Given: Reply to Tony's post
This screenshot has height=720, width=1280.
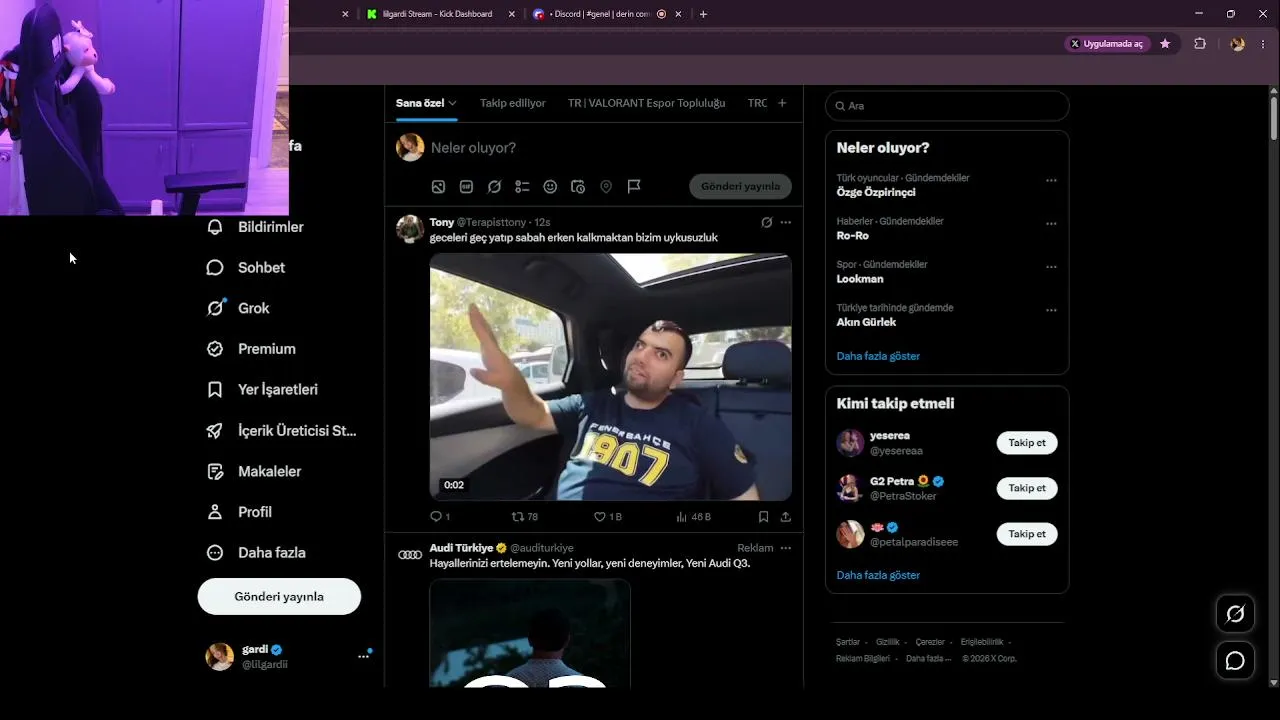Looking at the screenshot, I should pos(436,517).
